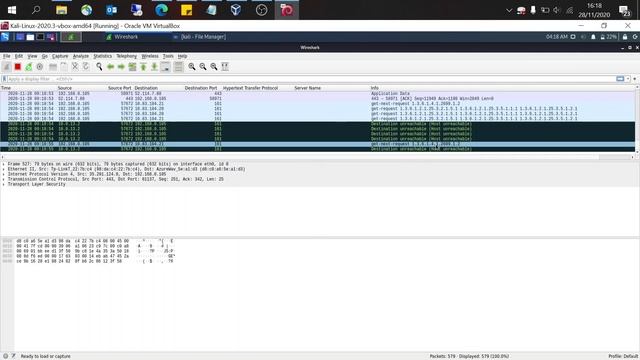This screenshot has height=360, width=640.
Task: Open capture options gear icon
Action: click(40, 67)
